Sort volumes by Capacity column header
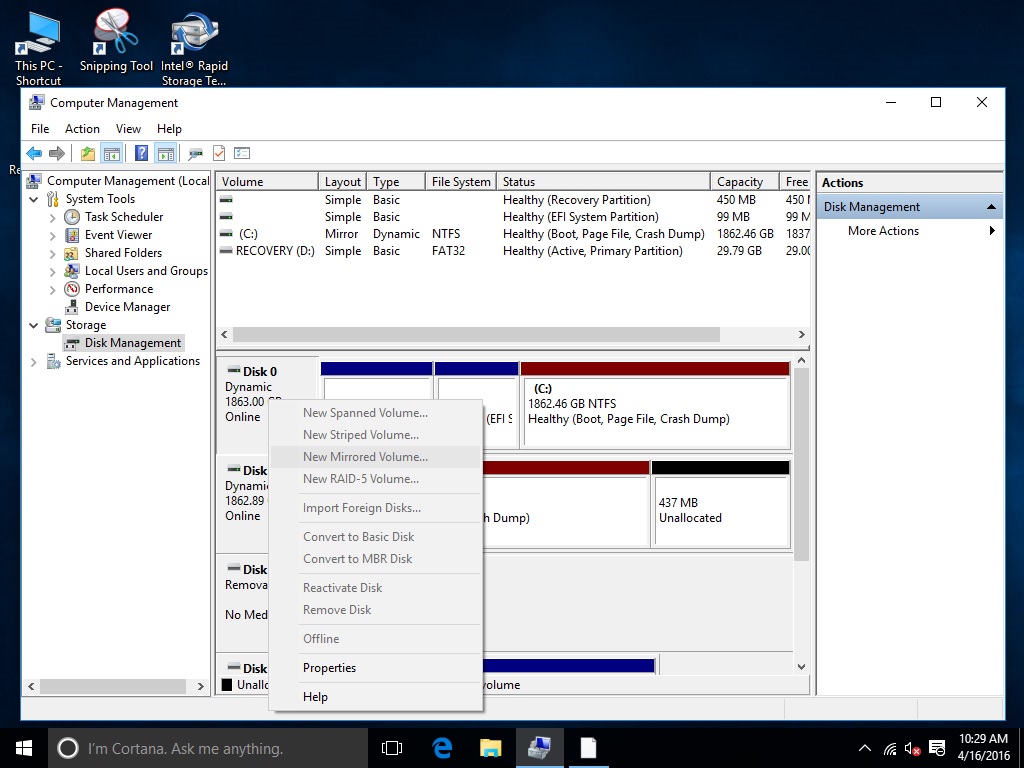1024x768 pixels. (x=740, y=182)
